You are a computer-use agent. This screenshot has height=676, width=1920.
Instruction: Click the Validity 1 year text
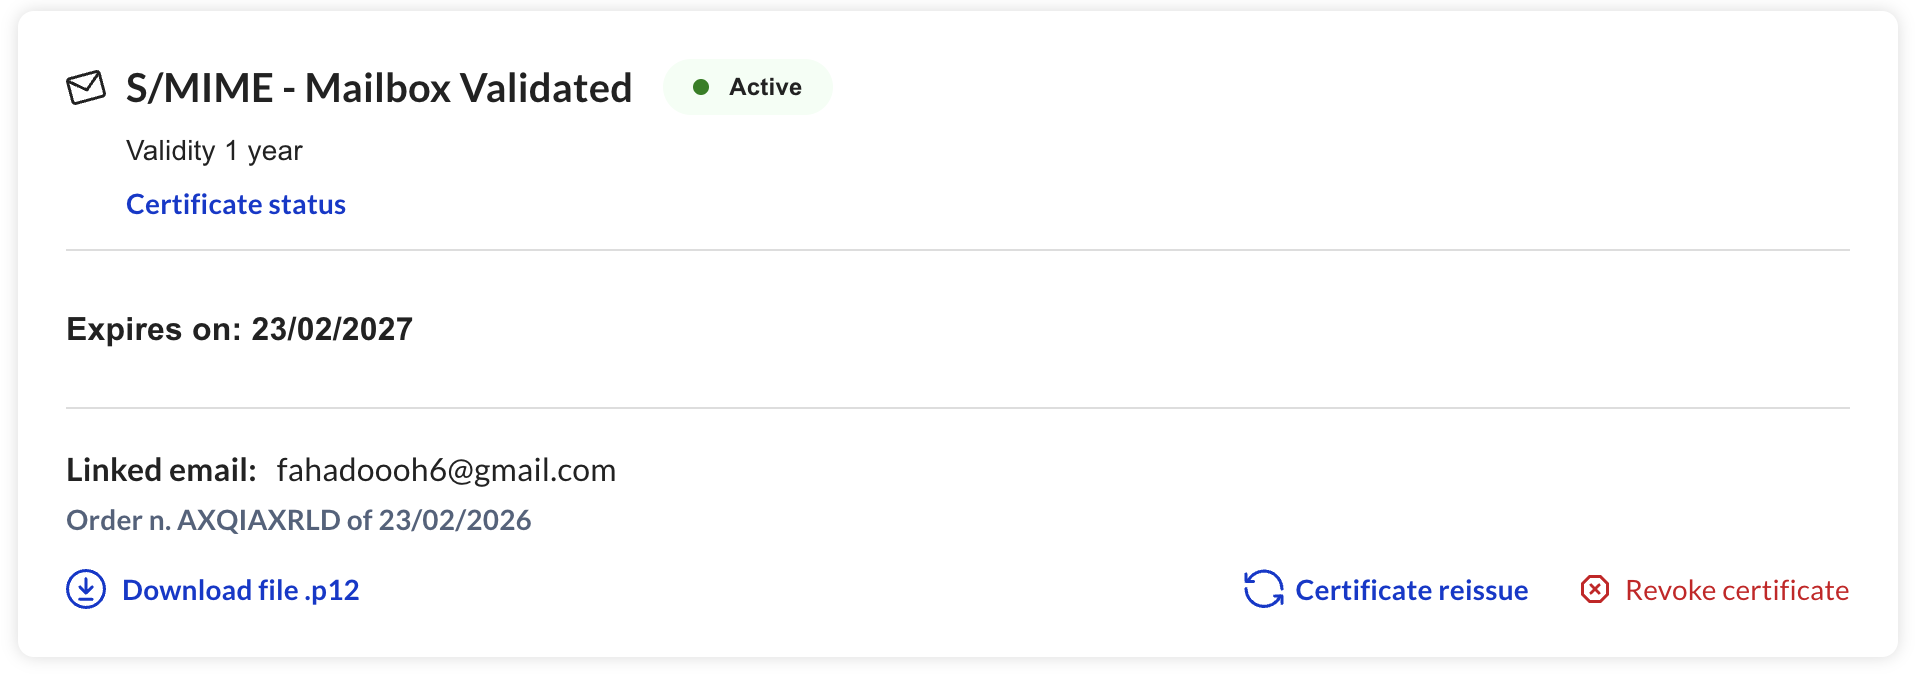pos(214,151)
